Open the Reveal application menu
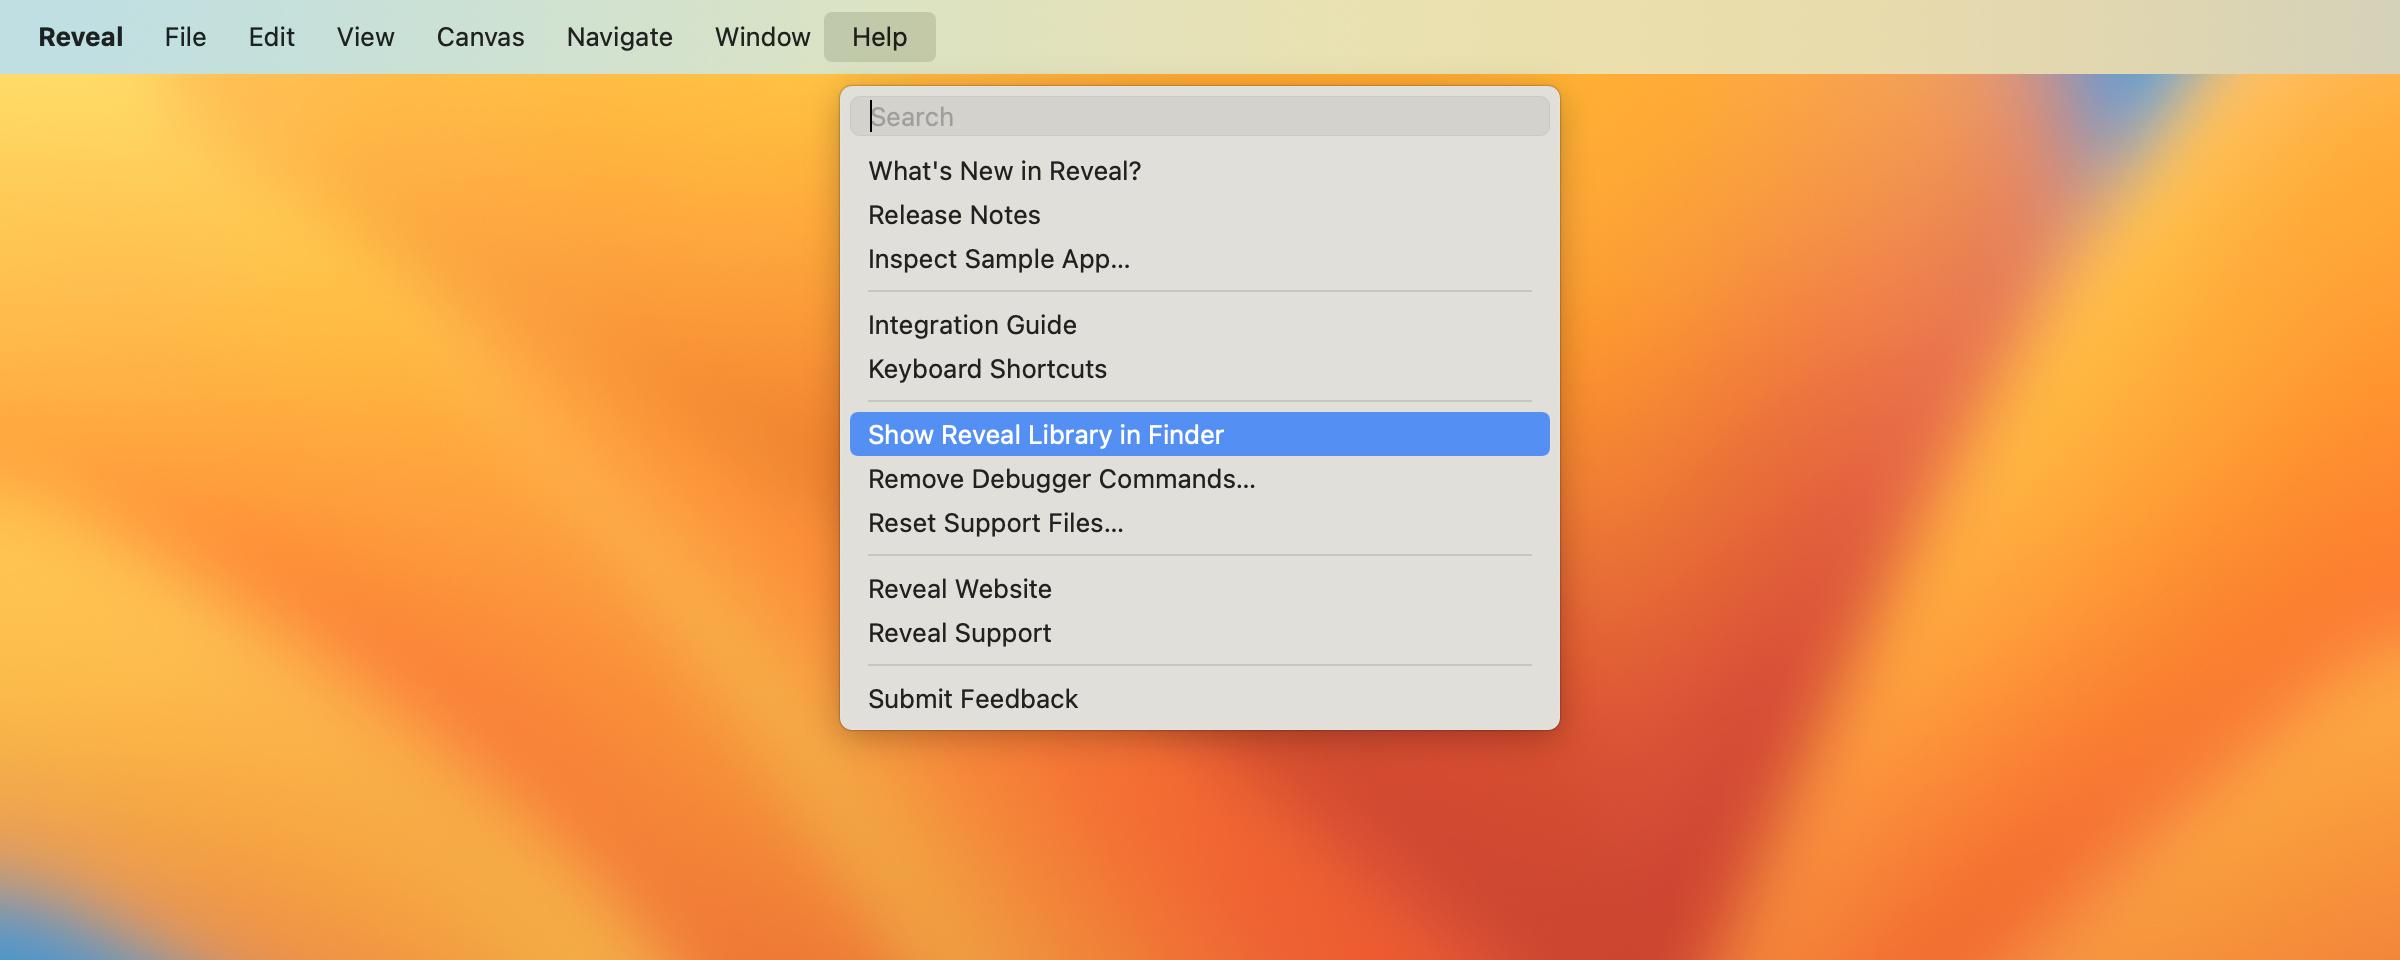2400x960 pixels. click(x=80, y=37)
